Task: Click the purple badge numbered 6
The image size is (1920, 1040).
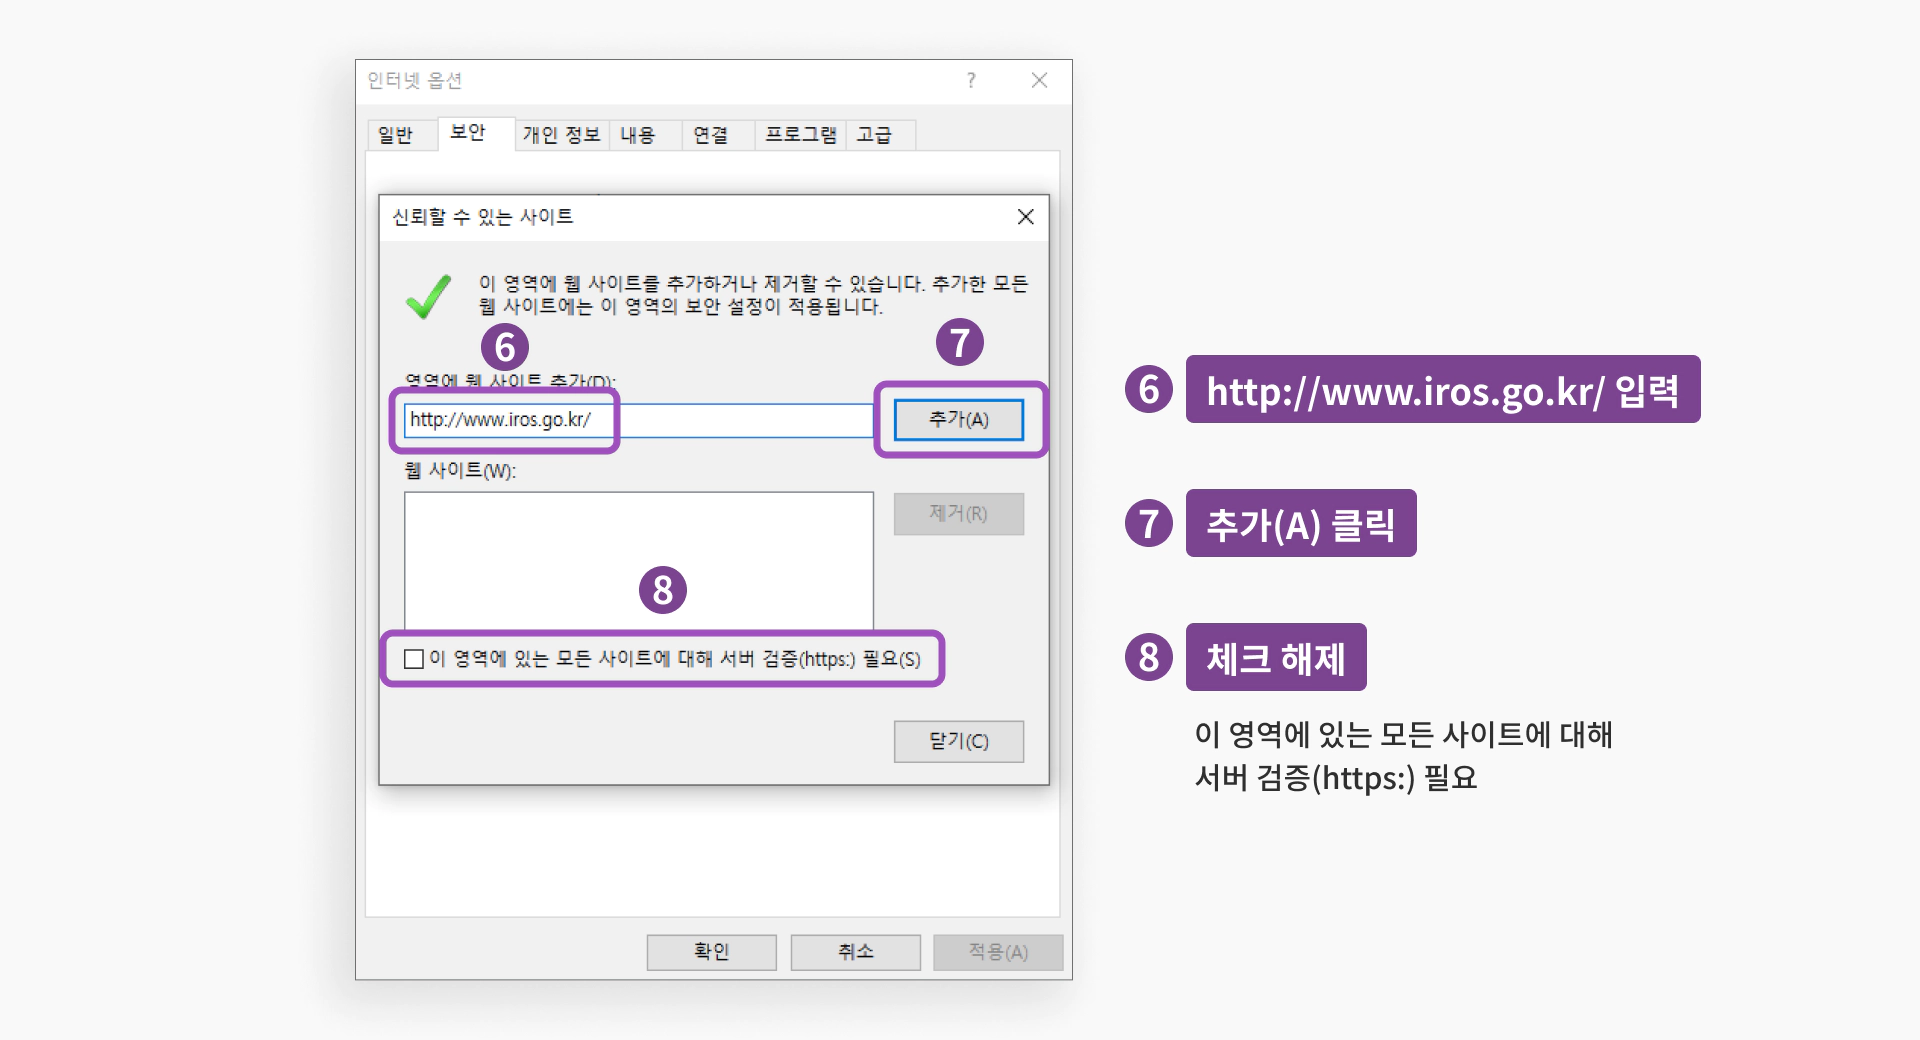Action: coord(505,348)
